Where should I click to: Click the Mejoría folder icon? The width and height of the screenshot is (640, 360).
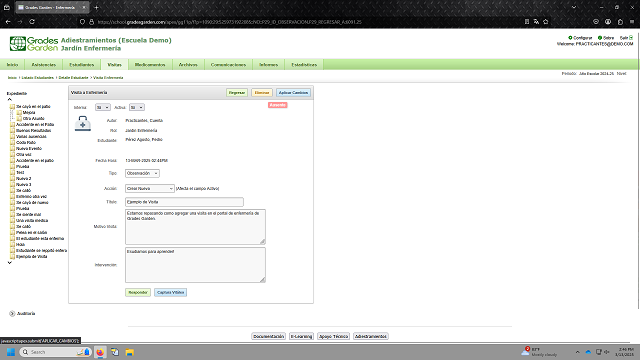[19, 112]
